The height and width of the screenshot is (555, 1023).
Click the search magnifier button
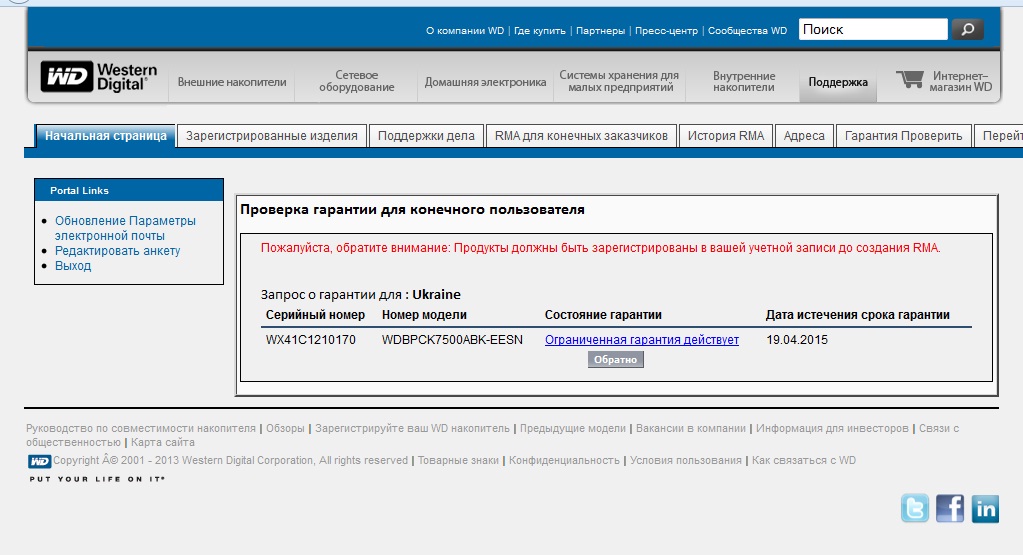(x=968, y=29)
